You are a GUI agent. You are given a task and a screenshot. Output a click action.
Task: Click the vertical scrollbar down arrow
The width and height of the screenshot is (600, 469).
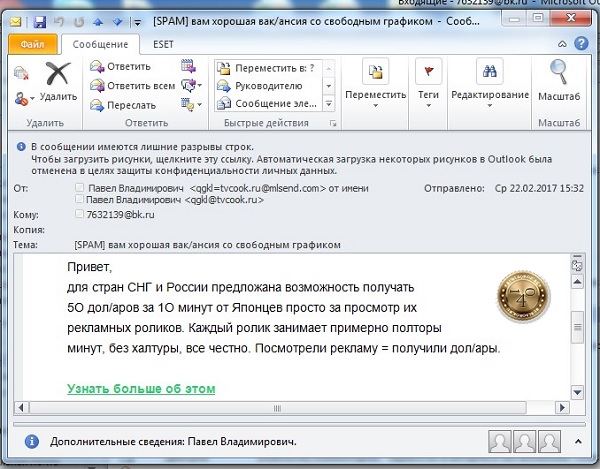(577, 392)
